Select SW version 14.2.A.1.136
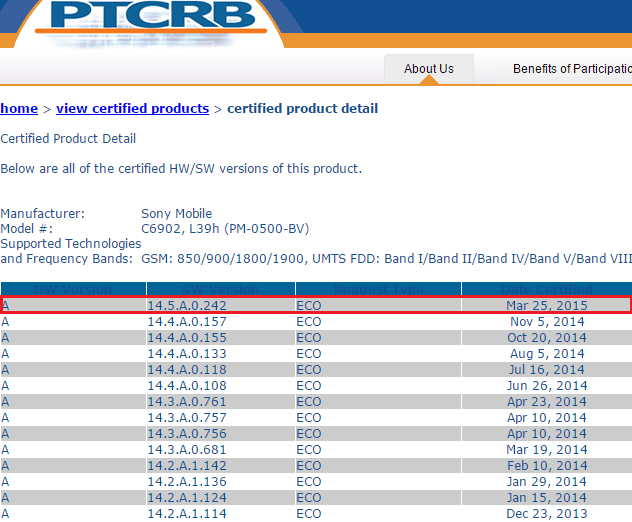Viewport: 632px width, 522px height. [187, 481]
